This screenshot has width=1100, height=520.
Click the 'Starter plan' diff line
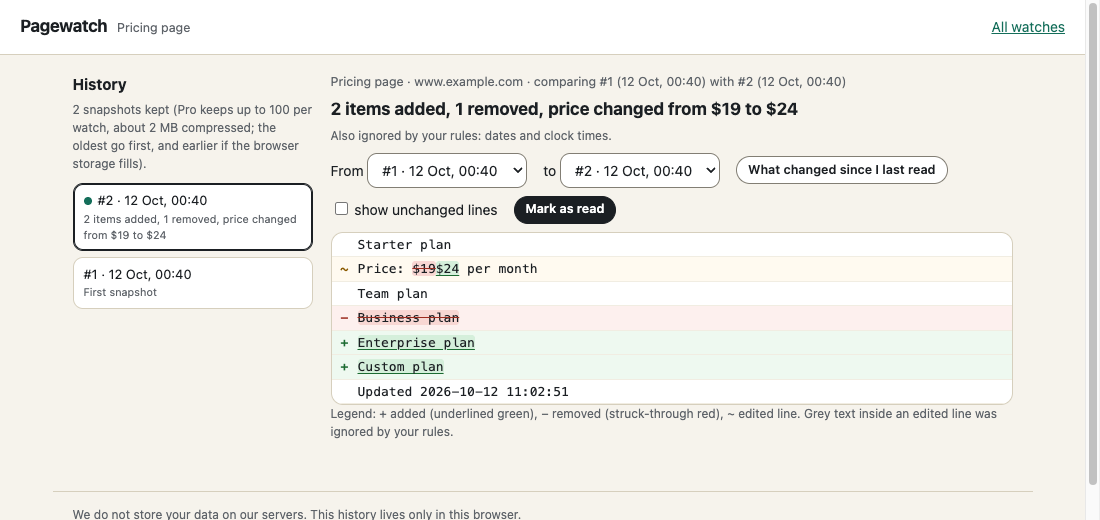pyautogui.click(x=671, y=245)
